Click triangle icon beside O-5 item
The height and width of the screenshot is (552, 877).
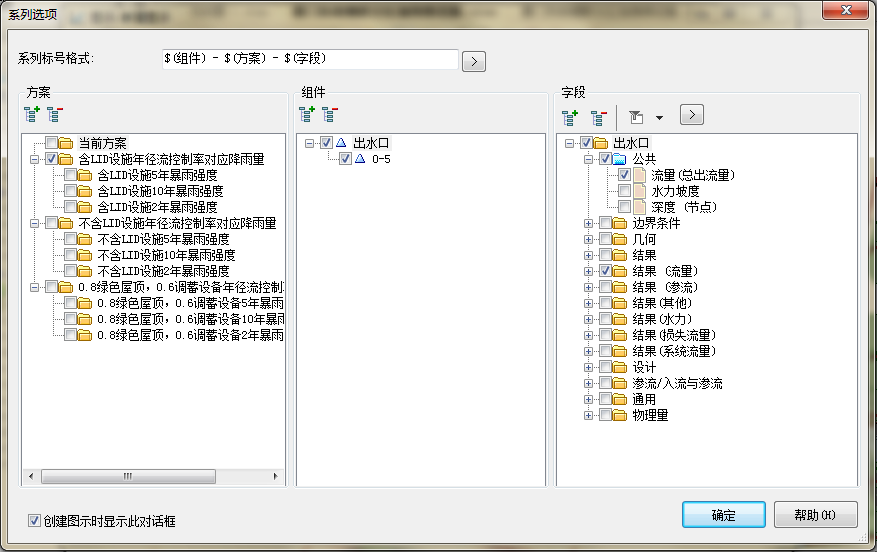[x=360, y=159]
